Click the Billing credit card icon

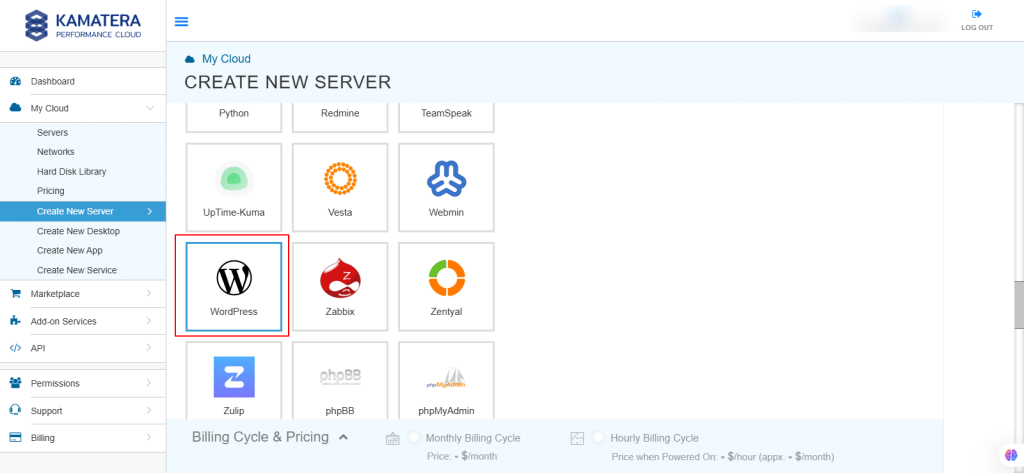click(x=16, y=438)
